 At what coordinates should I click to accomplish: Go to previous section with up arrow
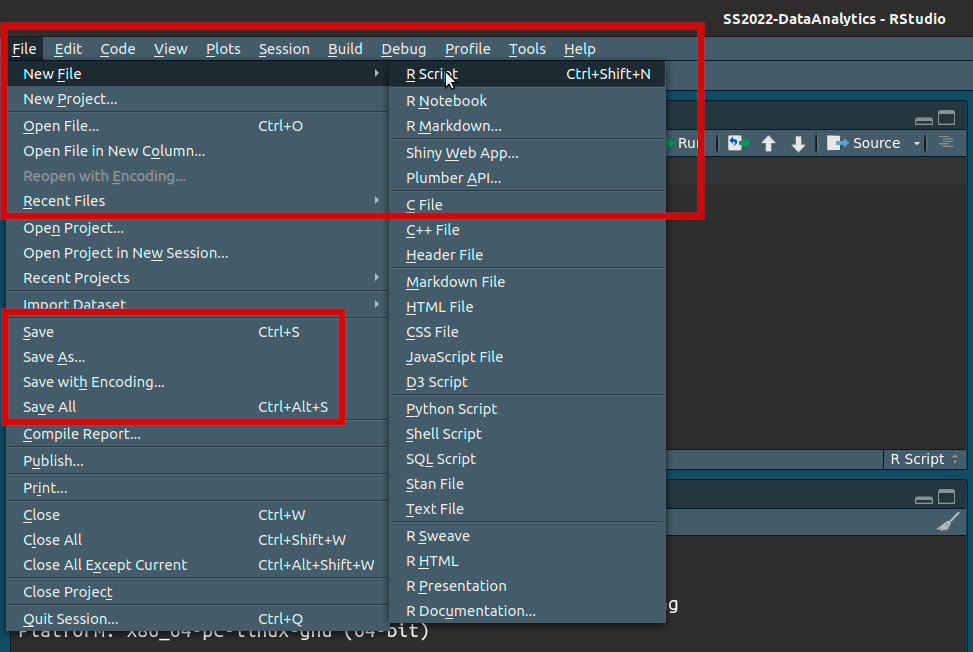[768, 143]
